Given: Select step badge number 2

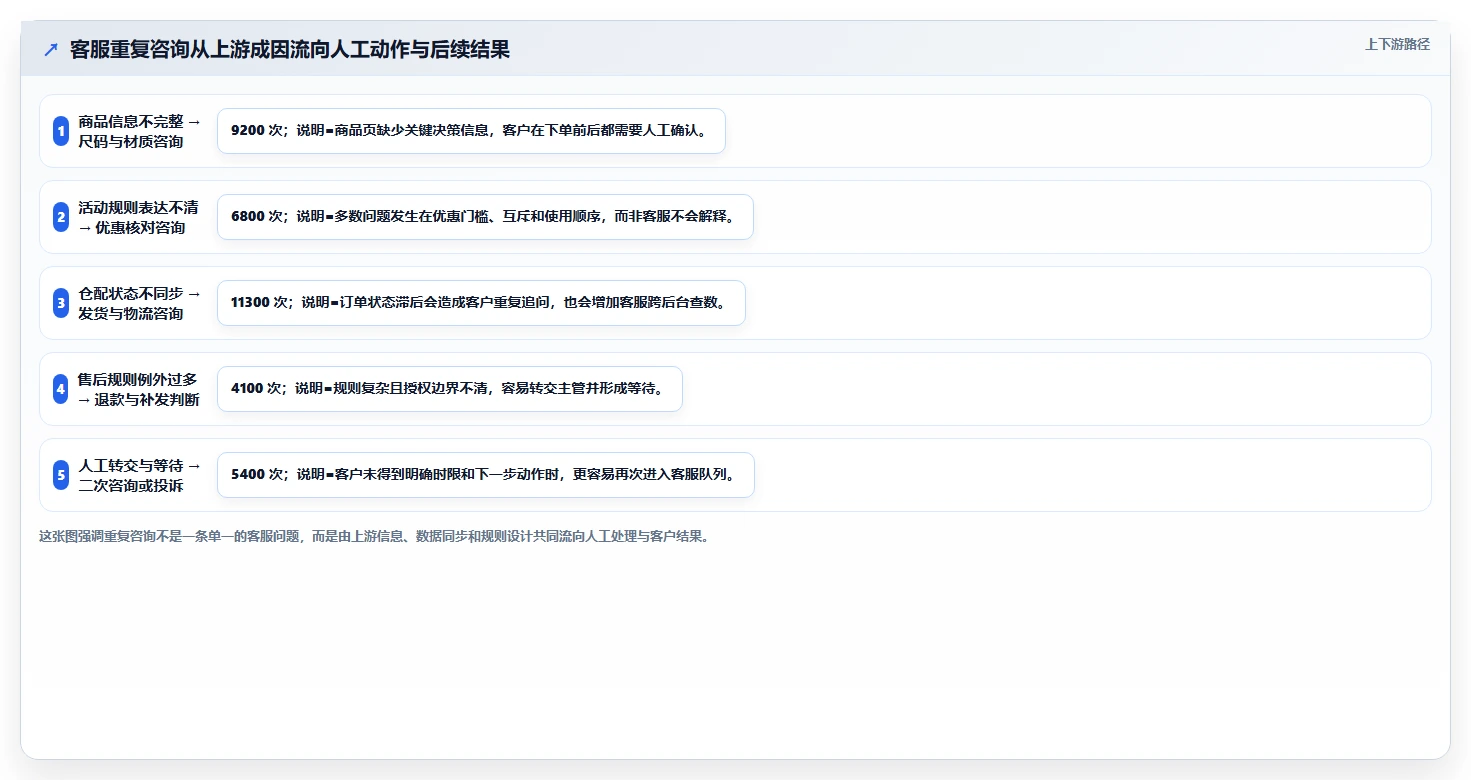Looking at the screenshot, I should pyautogui.click(x=61, y=217).
